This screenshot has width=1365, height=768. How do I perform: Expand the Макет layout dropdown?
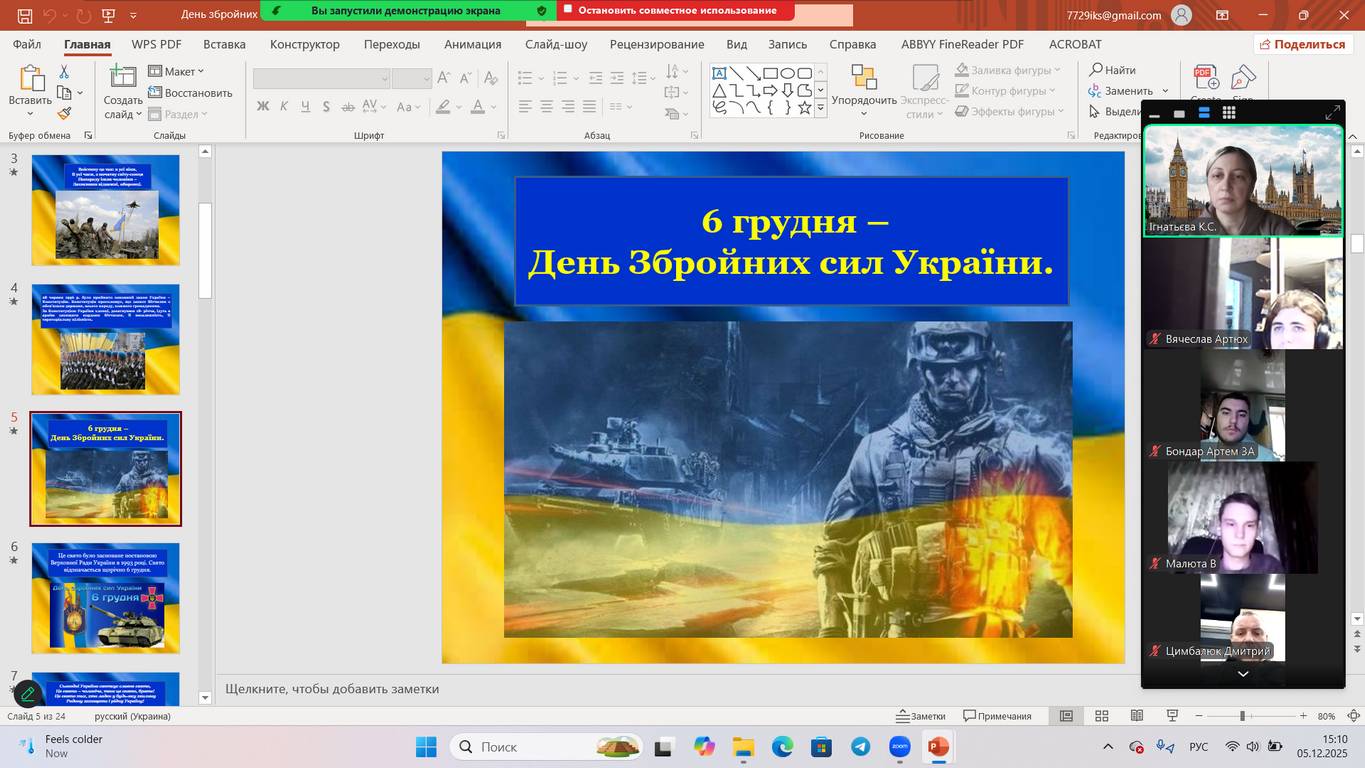pos(177,71)
